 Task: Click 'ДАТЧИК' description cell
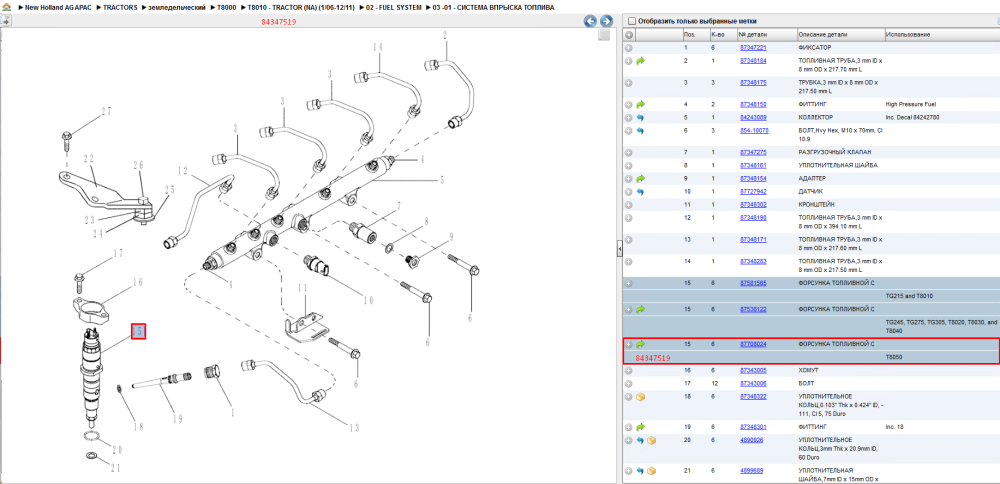[x=809, y=191]
